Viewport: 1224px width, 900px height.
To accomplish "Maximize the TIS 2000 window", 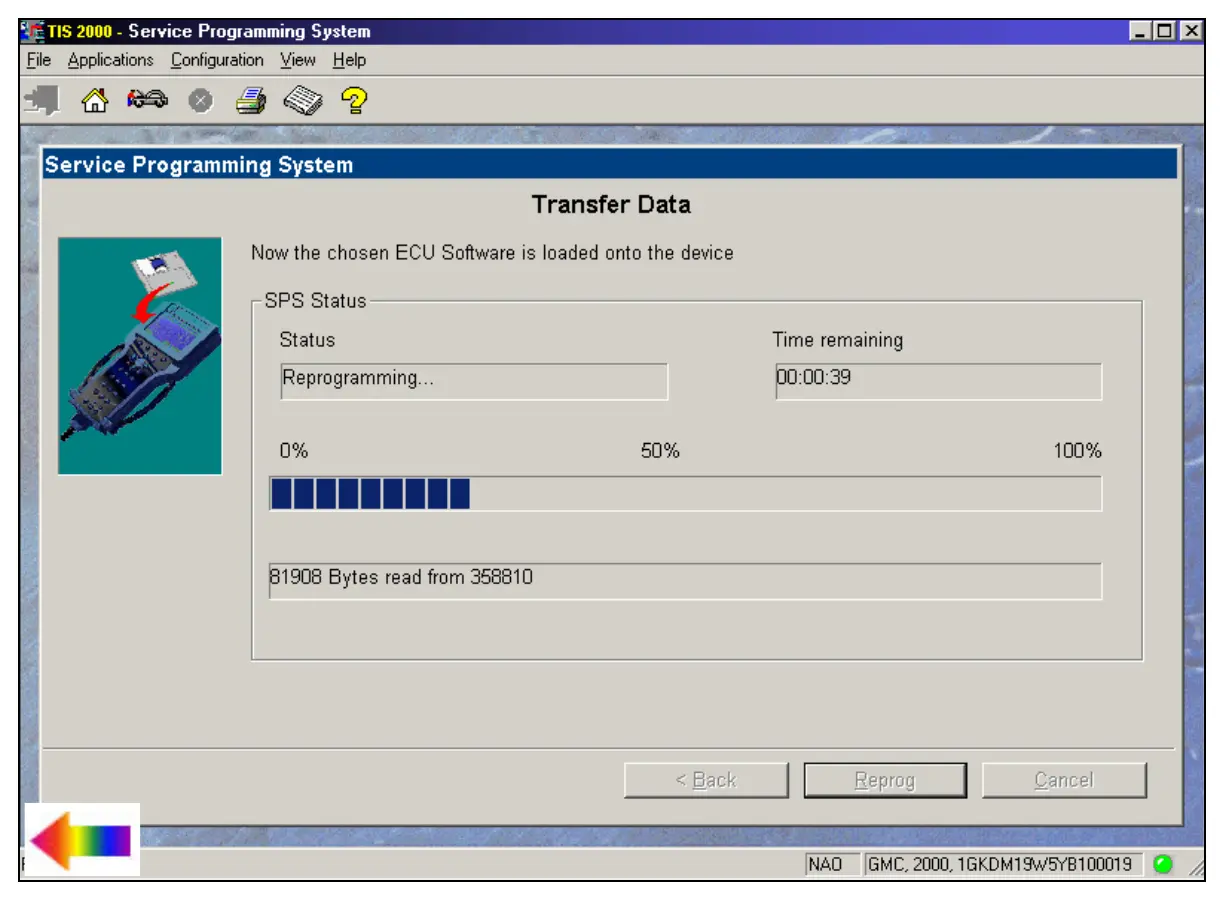I will click(x=1164, y=32).
